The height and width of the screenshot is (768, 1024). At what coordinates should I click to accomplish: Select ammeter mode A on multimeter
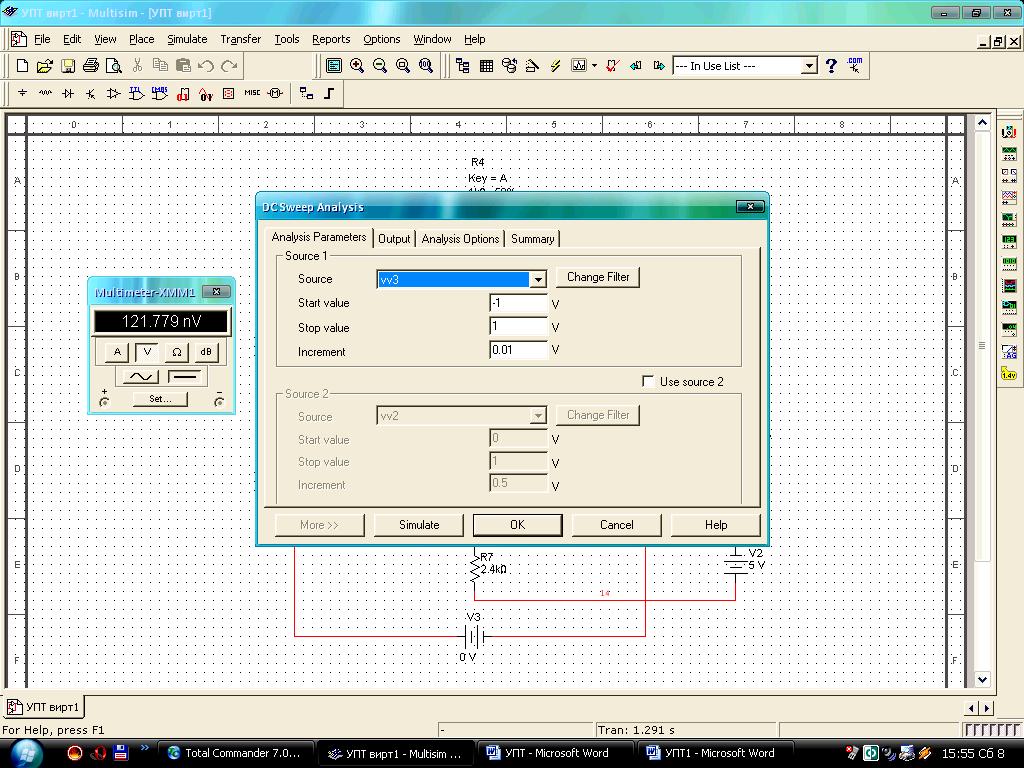(117, 352)
